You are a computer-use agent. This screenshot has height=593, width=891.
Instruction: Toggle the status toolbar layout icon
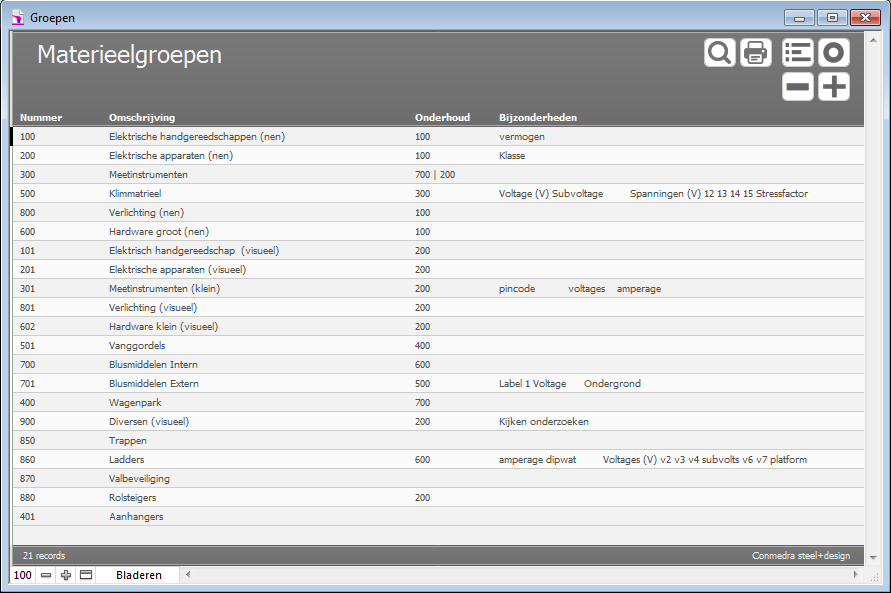[x=86, y=576]
